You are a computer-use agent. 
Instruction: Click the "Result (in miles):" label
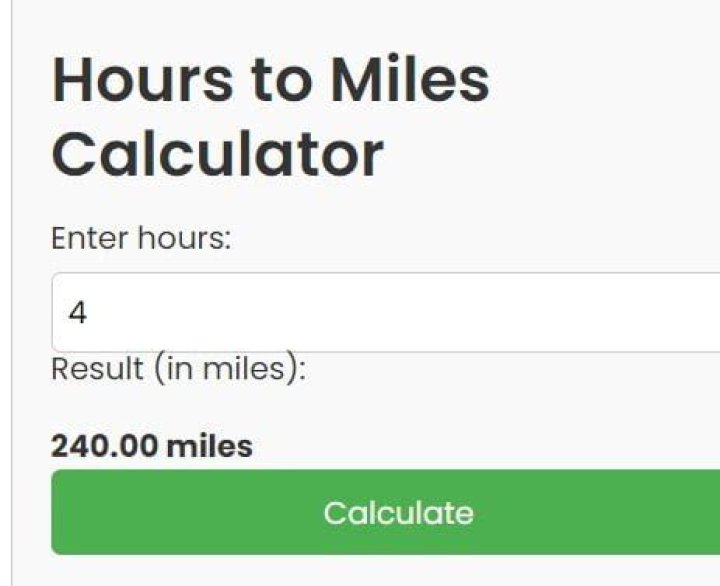(178, 369)
